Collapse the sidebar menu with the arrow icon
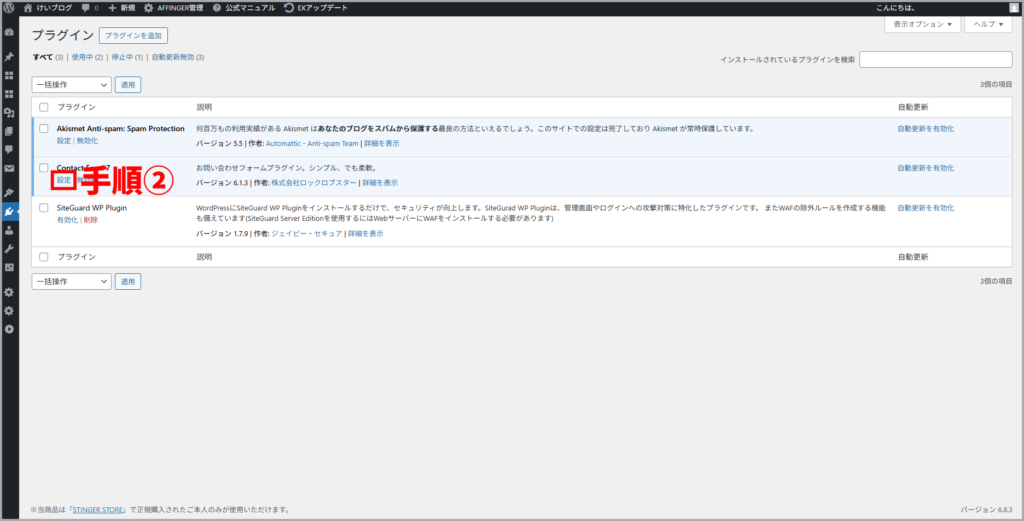 pyautogui.click(x=9, y=329)
